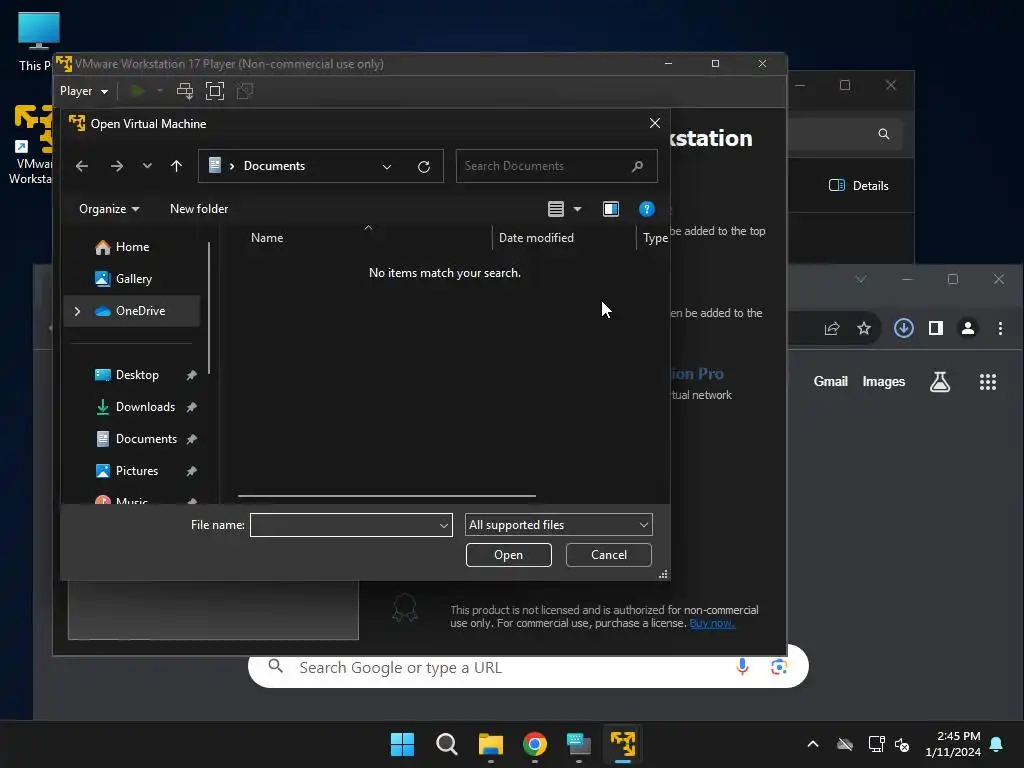Click the share page icon in Chrome
This screenshot has height=768, width=1024.
tap(832, 328)
